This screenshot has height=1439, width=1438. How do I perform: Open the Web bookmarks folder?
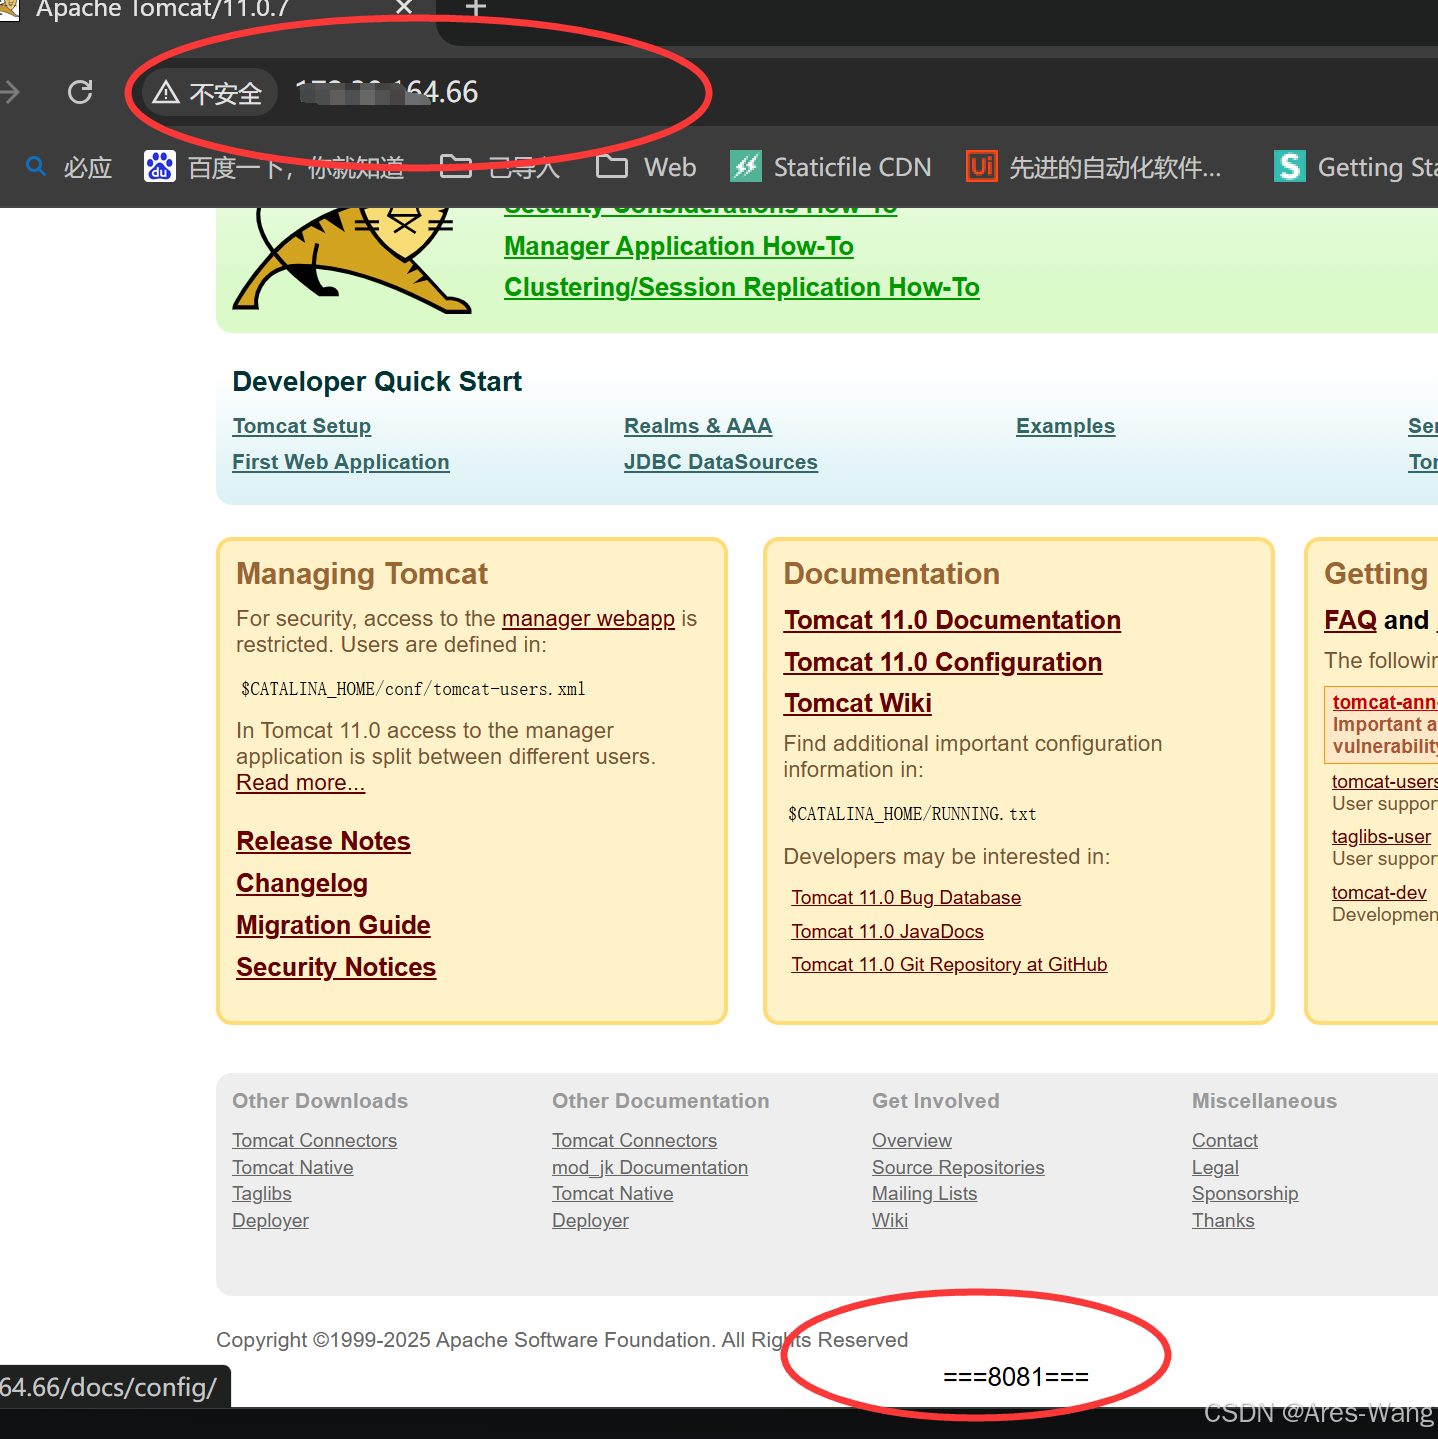tap(646, 167)
